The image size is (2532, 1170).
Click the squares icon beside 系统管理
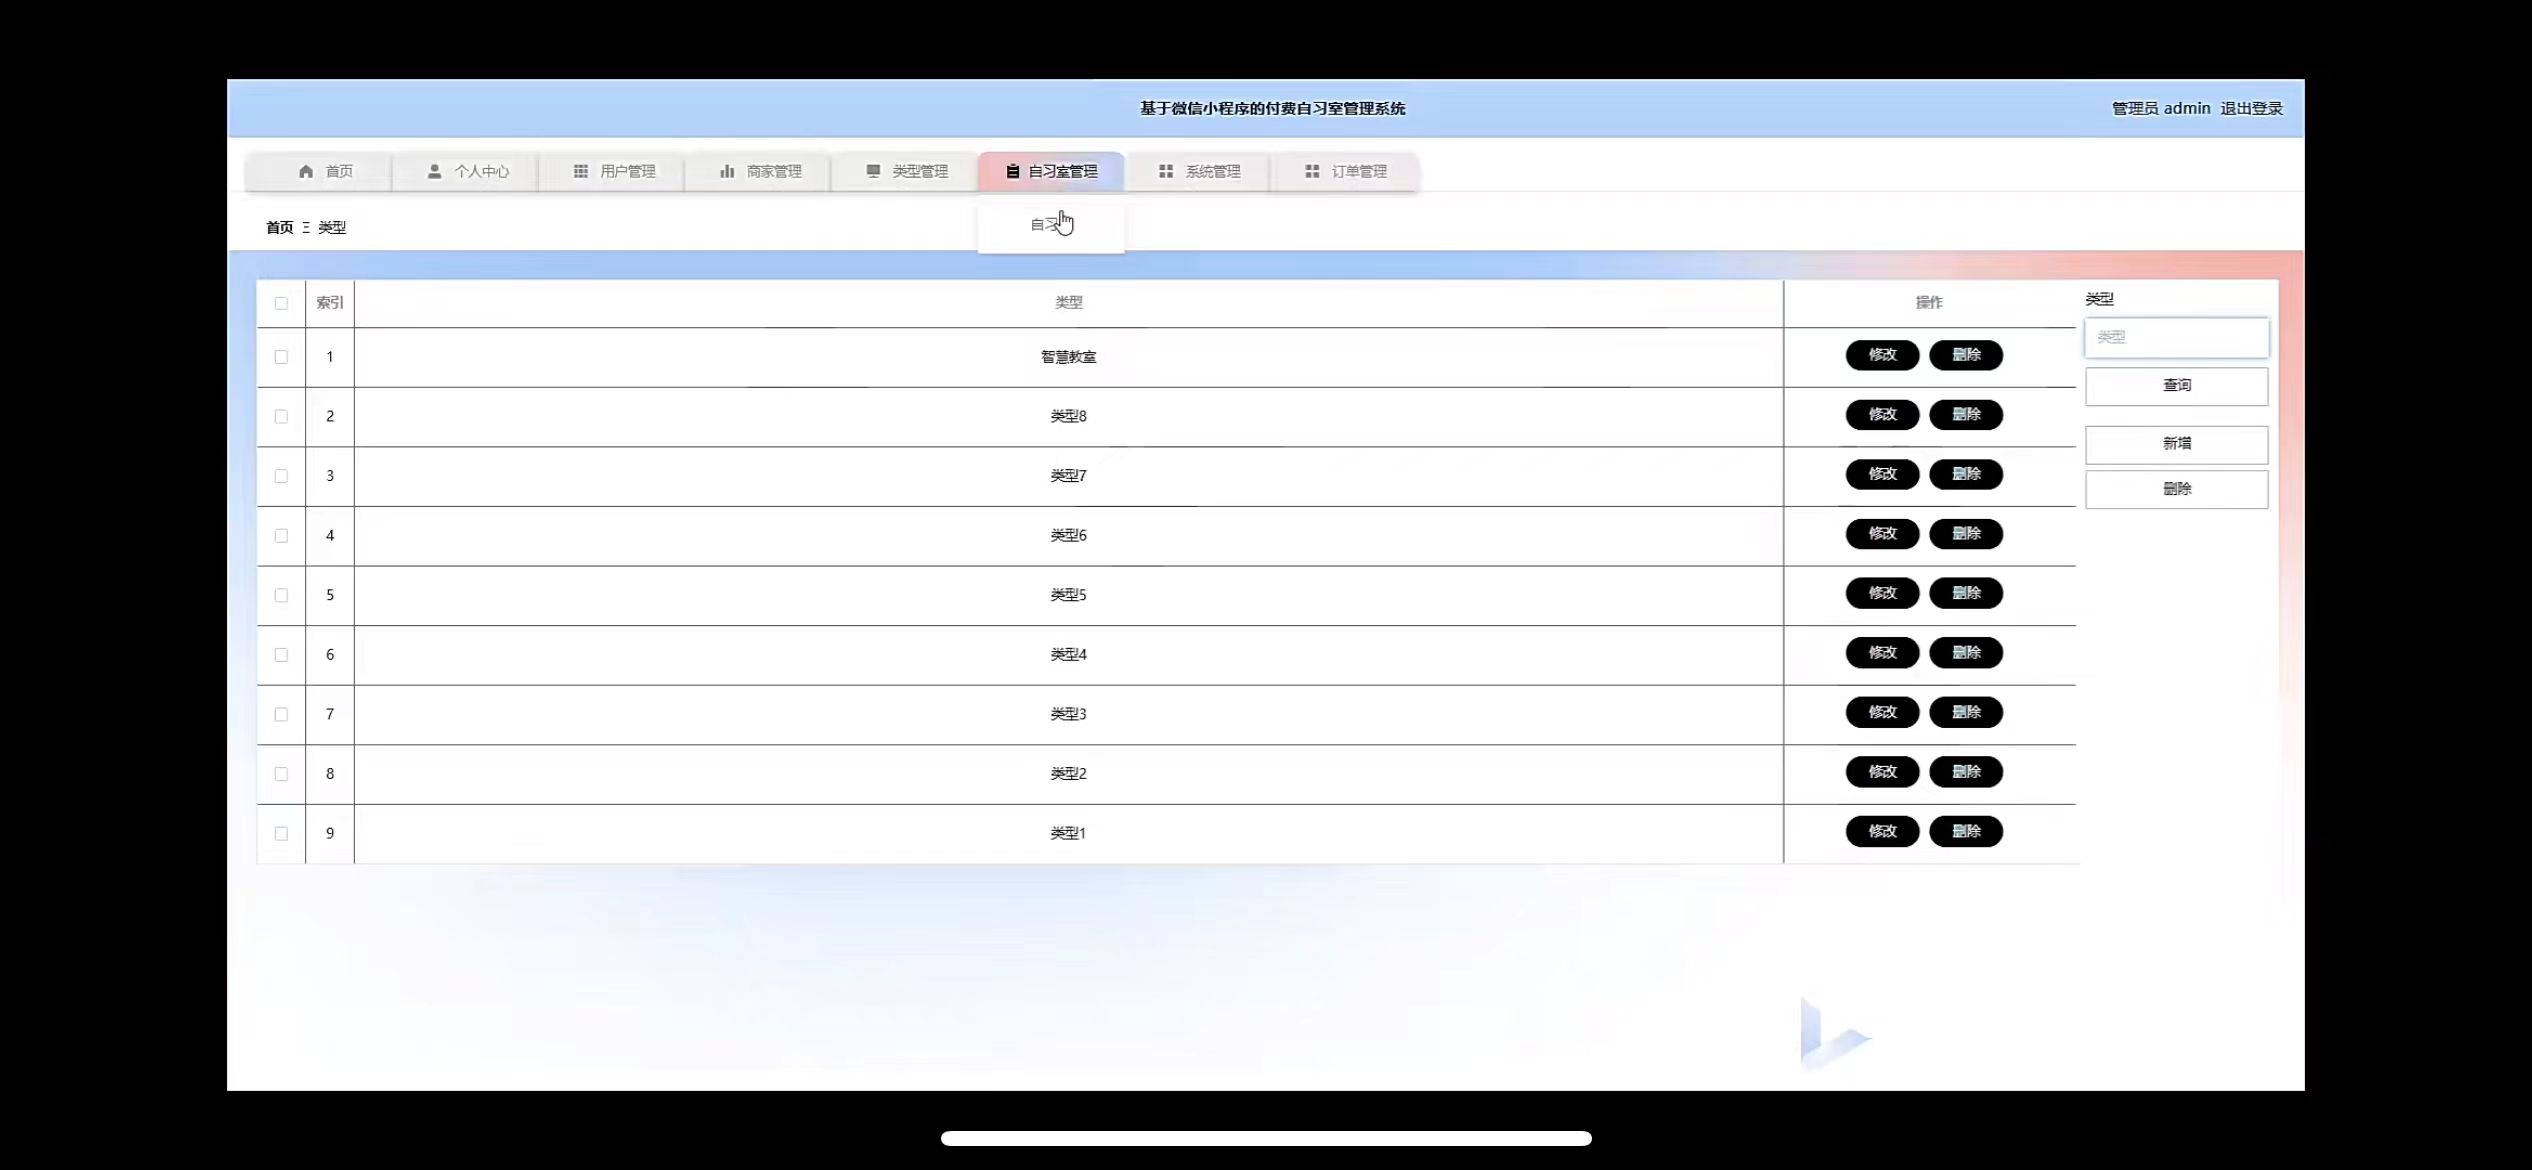[1166, 171]
